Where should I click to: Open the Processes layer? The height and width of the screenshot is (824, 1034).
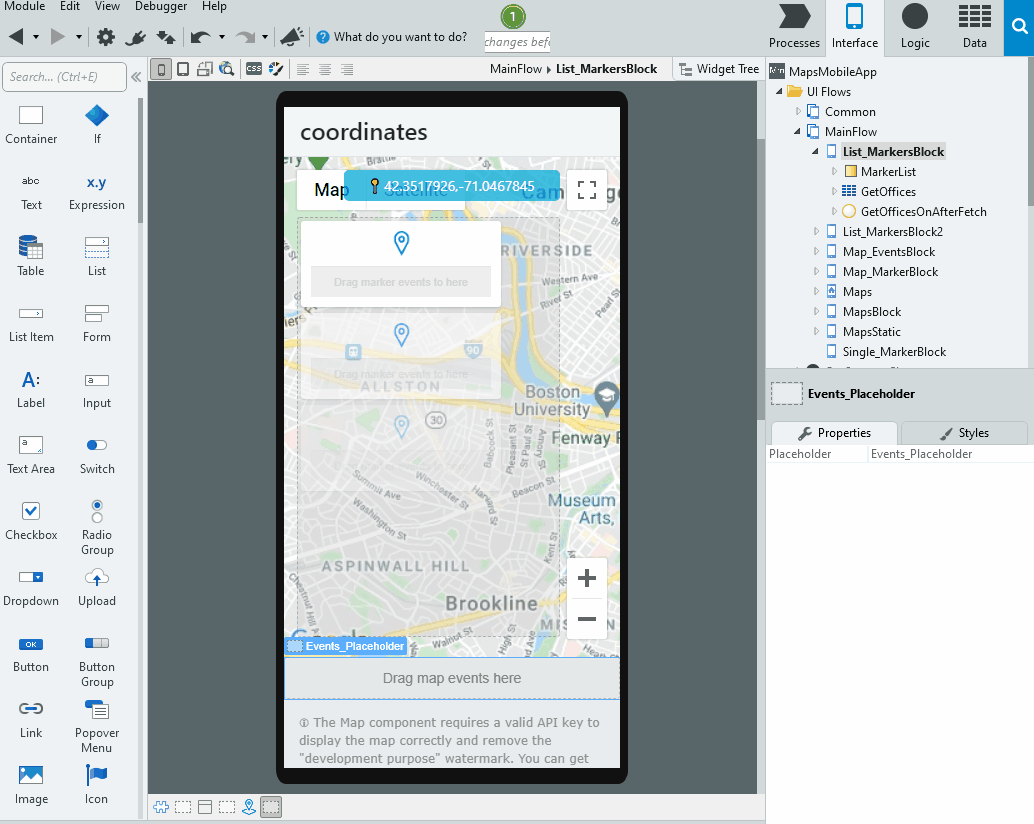point(794,27)
